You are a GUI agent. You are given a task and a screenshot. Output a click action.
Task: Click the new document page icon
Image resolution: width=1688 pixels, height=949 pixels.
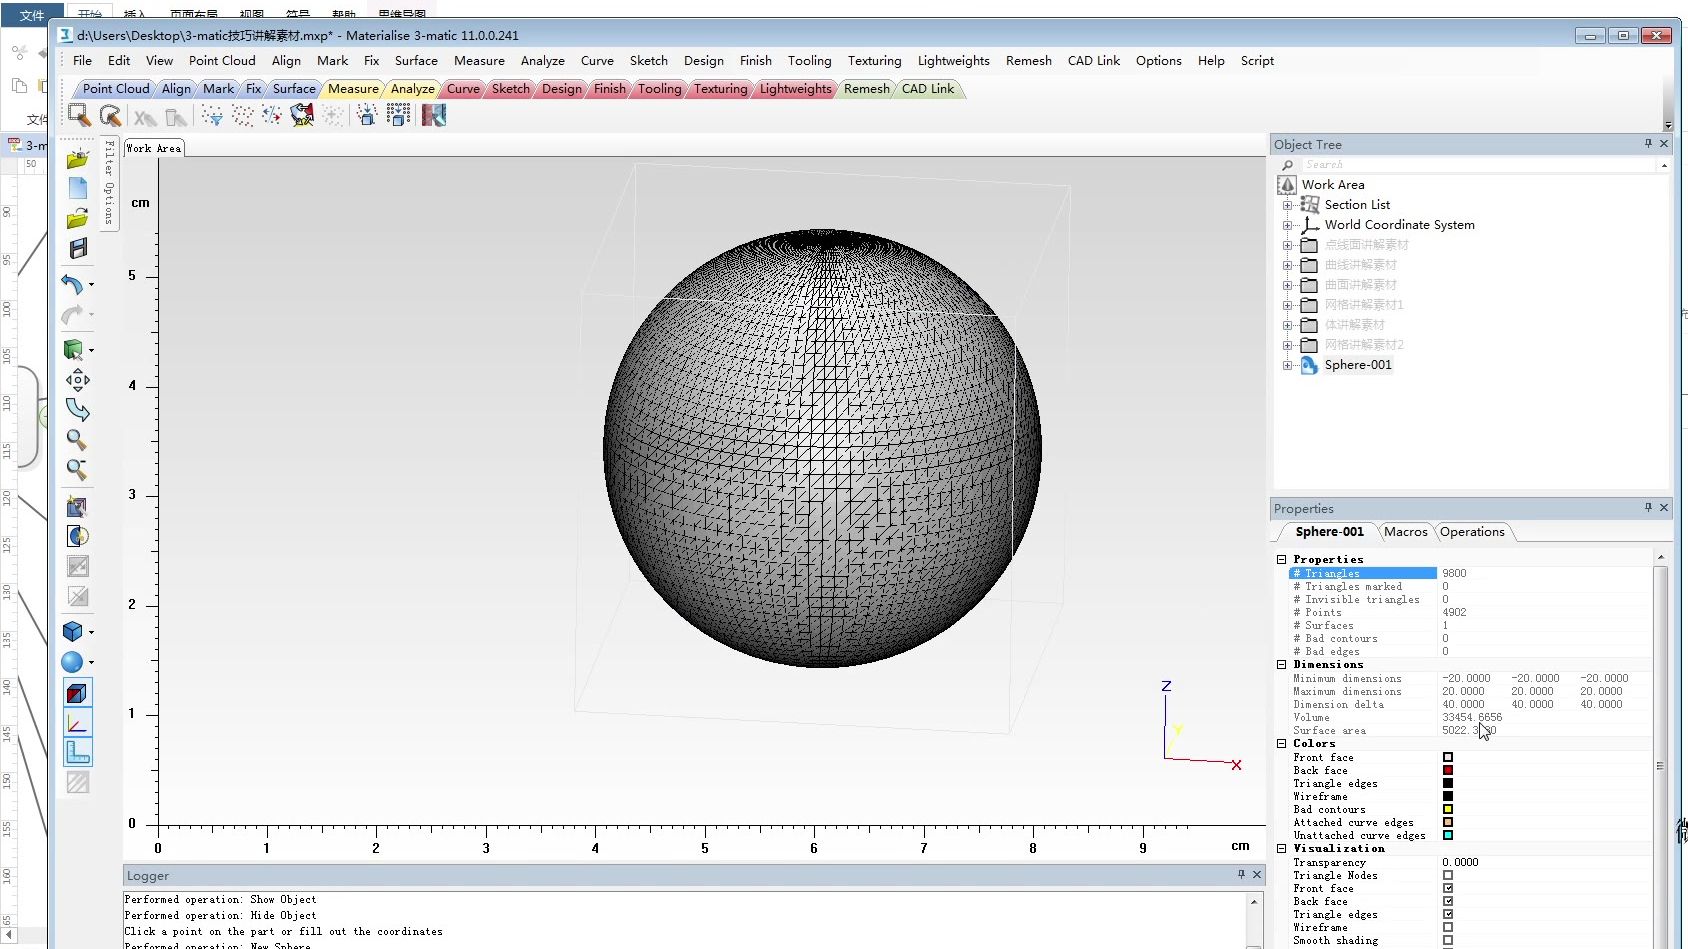tap(78, 189)
